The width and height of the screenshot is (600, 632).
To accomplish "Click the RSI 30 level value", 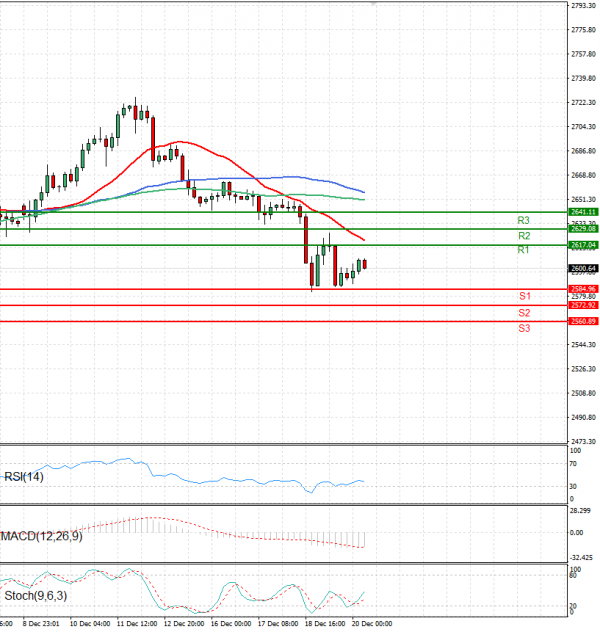I will pyautogui.click(x=573, y=486).
